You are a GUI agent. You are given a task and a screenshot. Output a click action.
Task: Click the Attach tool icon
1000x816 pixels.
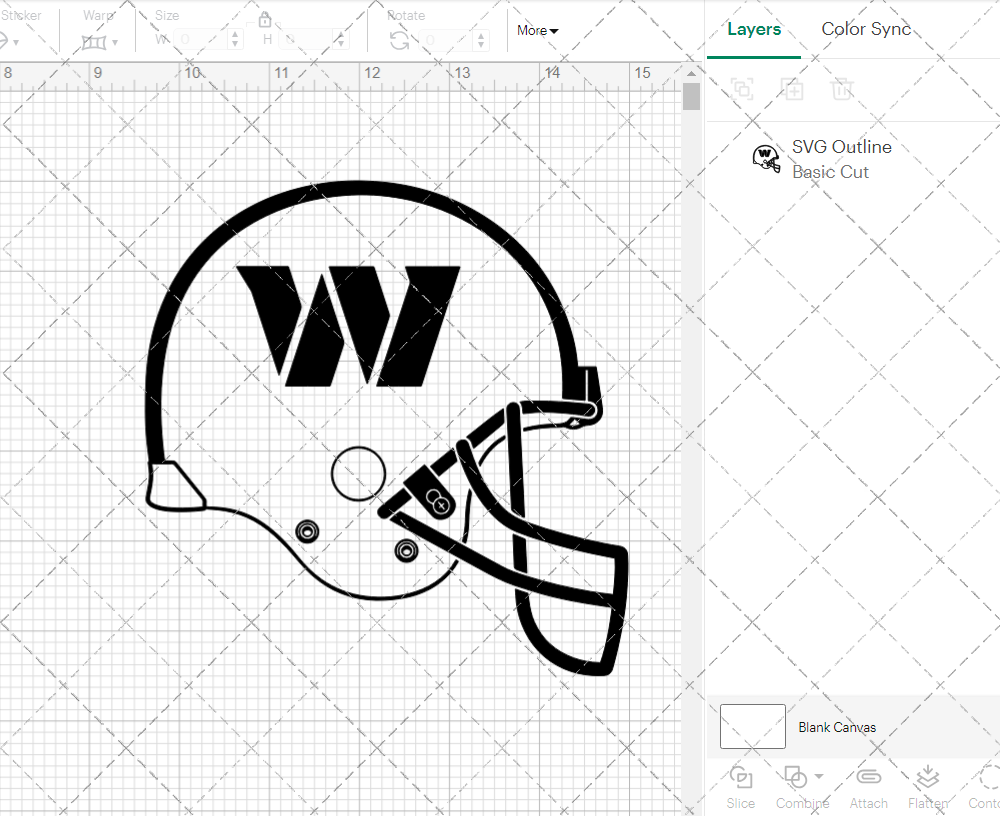click(x=868, y=778)
